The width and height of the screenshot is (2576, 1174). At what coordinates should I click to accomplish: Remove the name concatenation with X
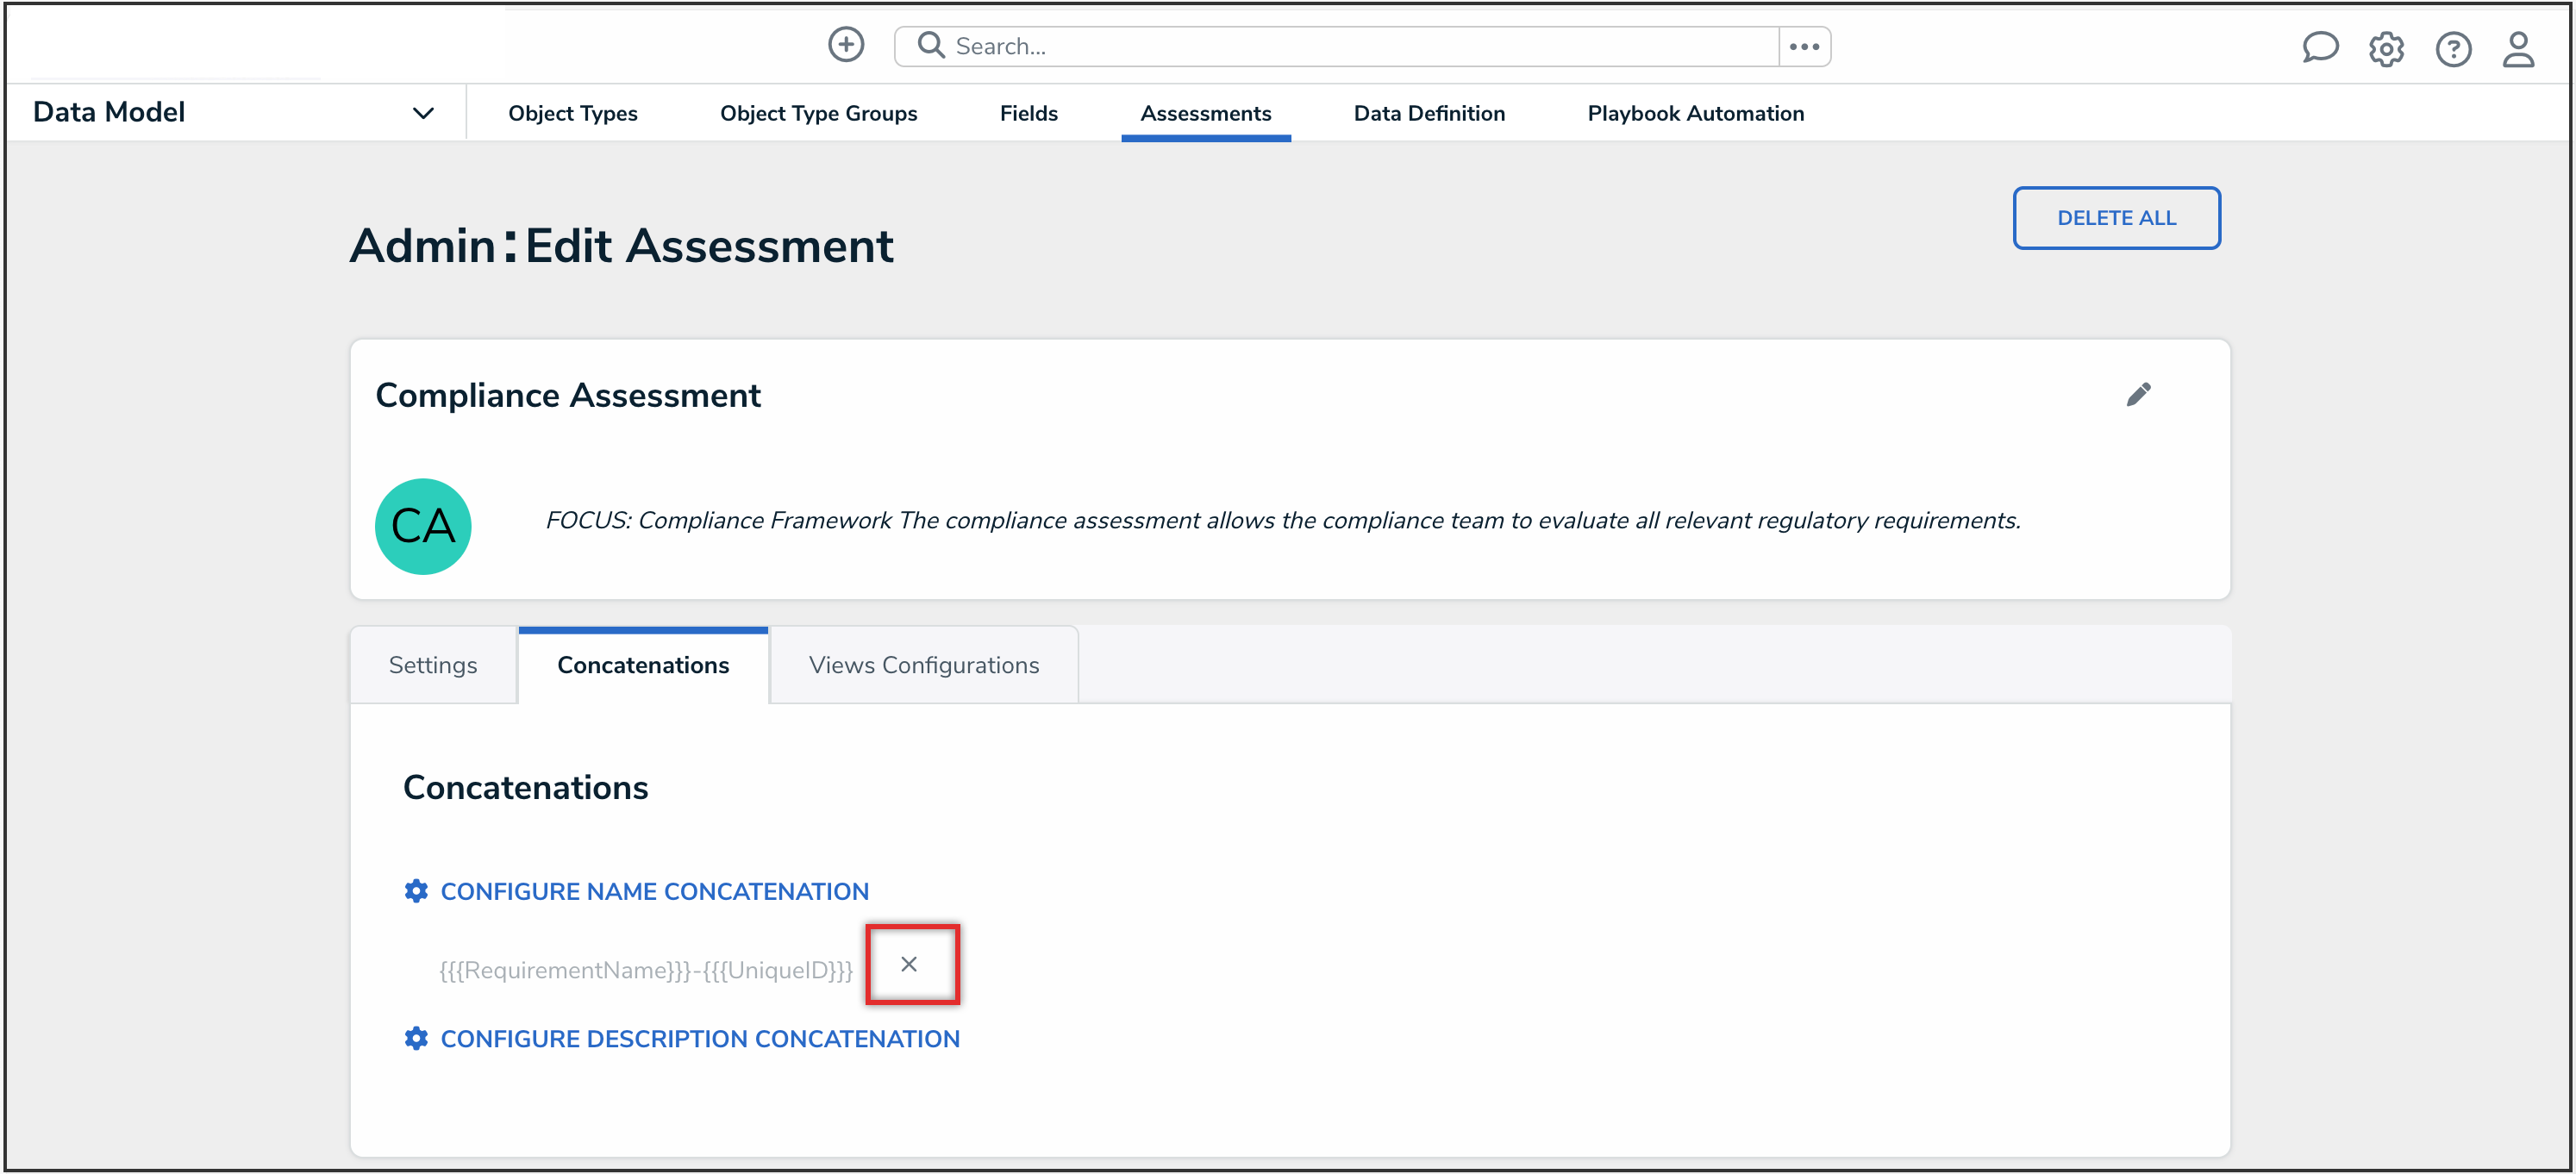pyautogui.click(x=908, y=964)
